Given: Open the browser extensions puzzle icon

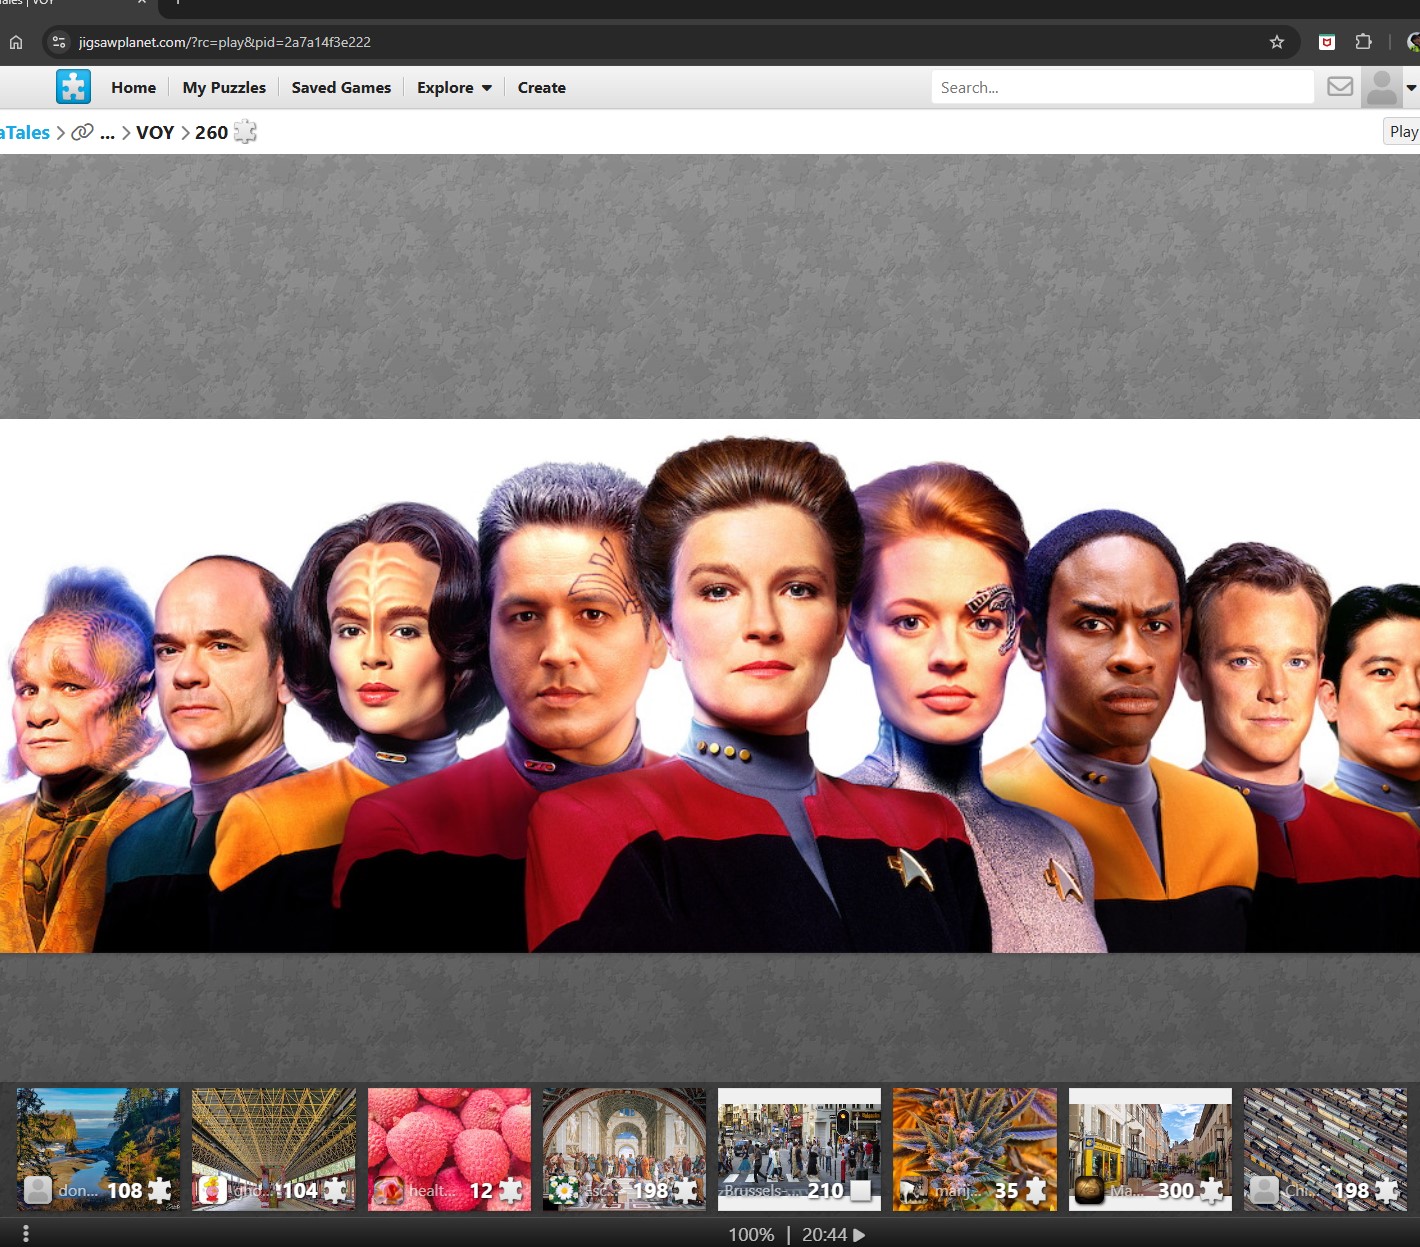Looking at the screenshot, I should tap(1363, 42).
